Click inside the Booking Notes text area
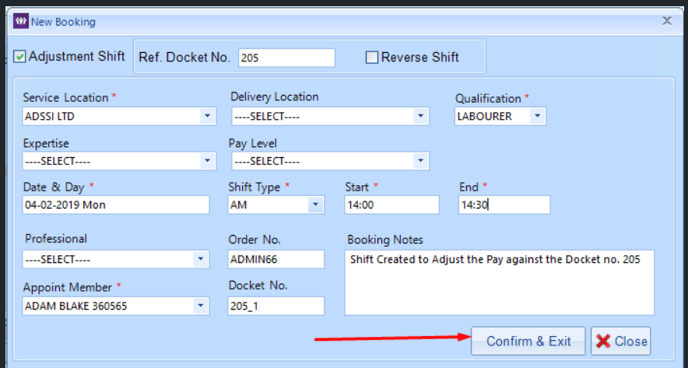Image resolution: width=688 pixels, height=368 pixels. tap(499, 282)
